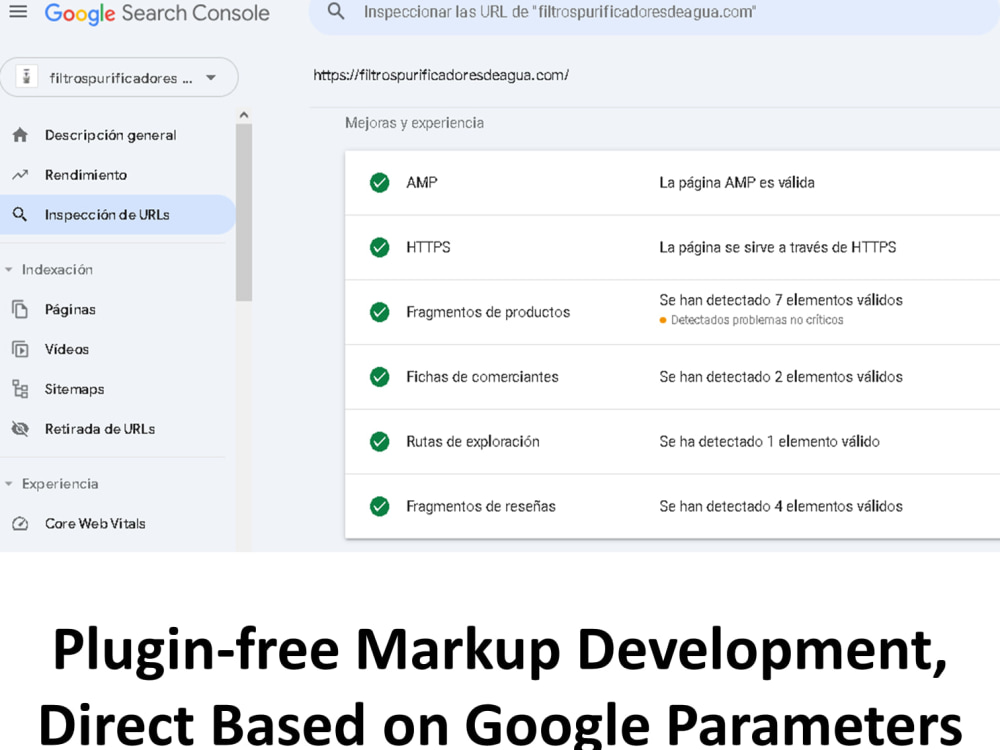
Task: Click green check for Fragmentos de productos
Action: point(379,312)
